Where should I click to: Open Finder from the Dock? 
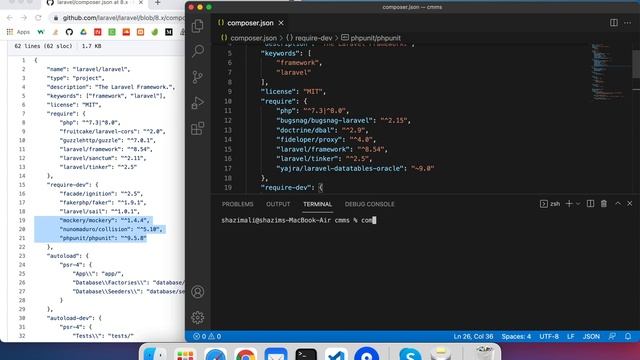pos(155,354)
